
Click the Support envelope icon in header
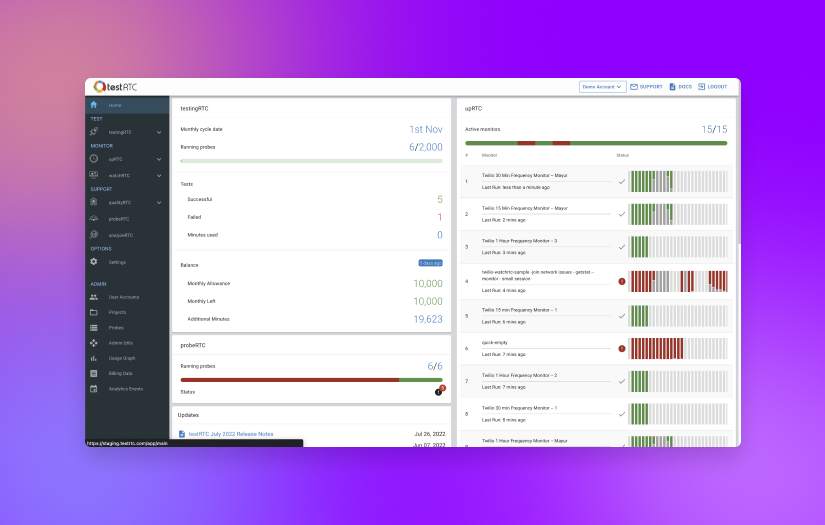[634, 87]
